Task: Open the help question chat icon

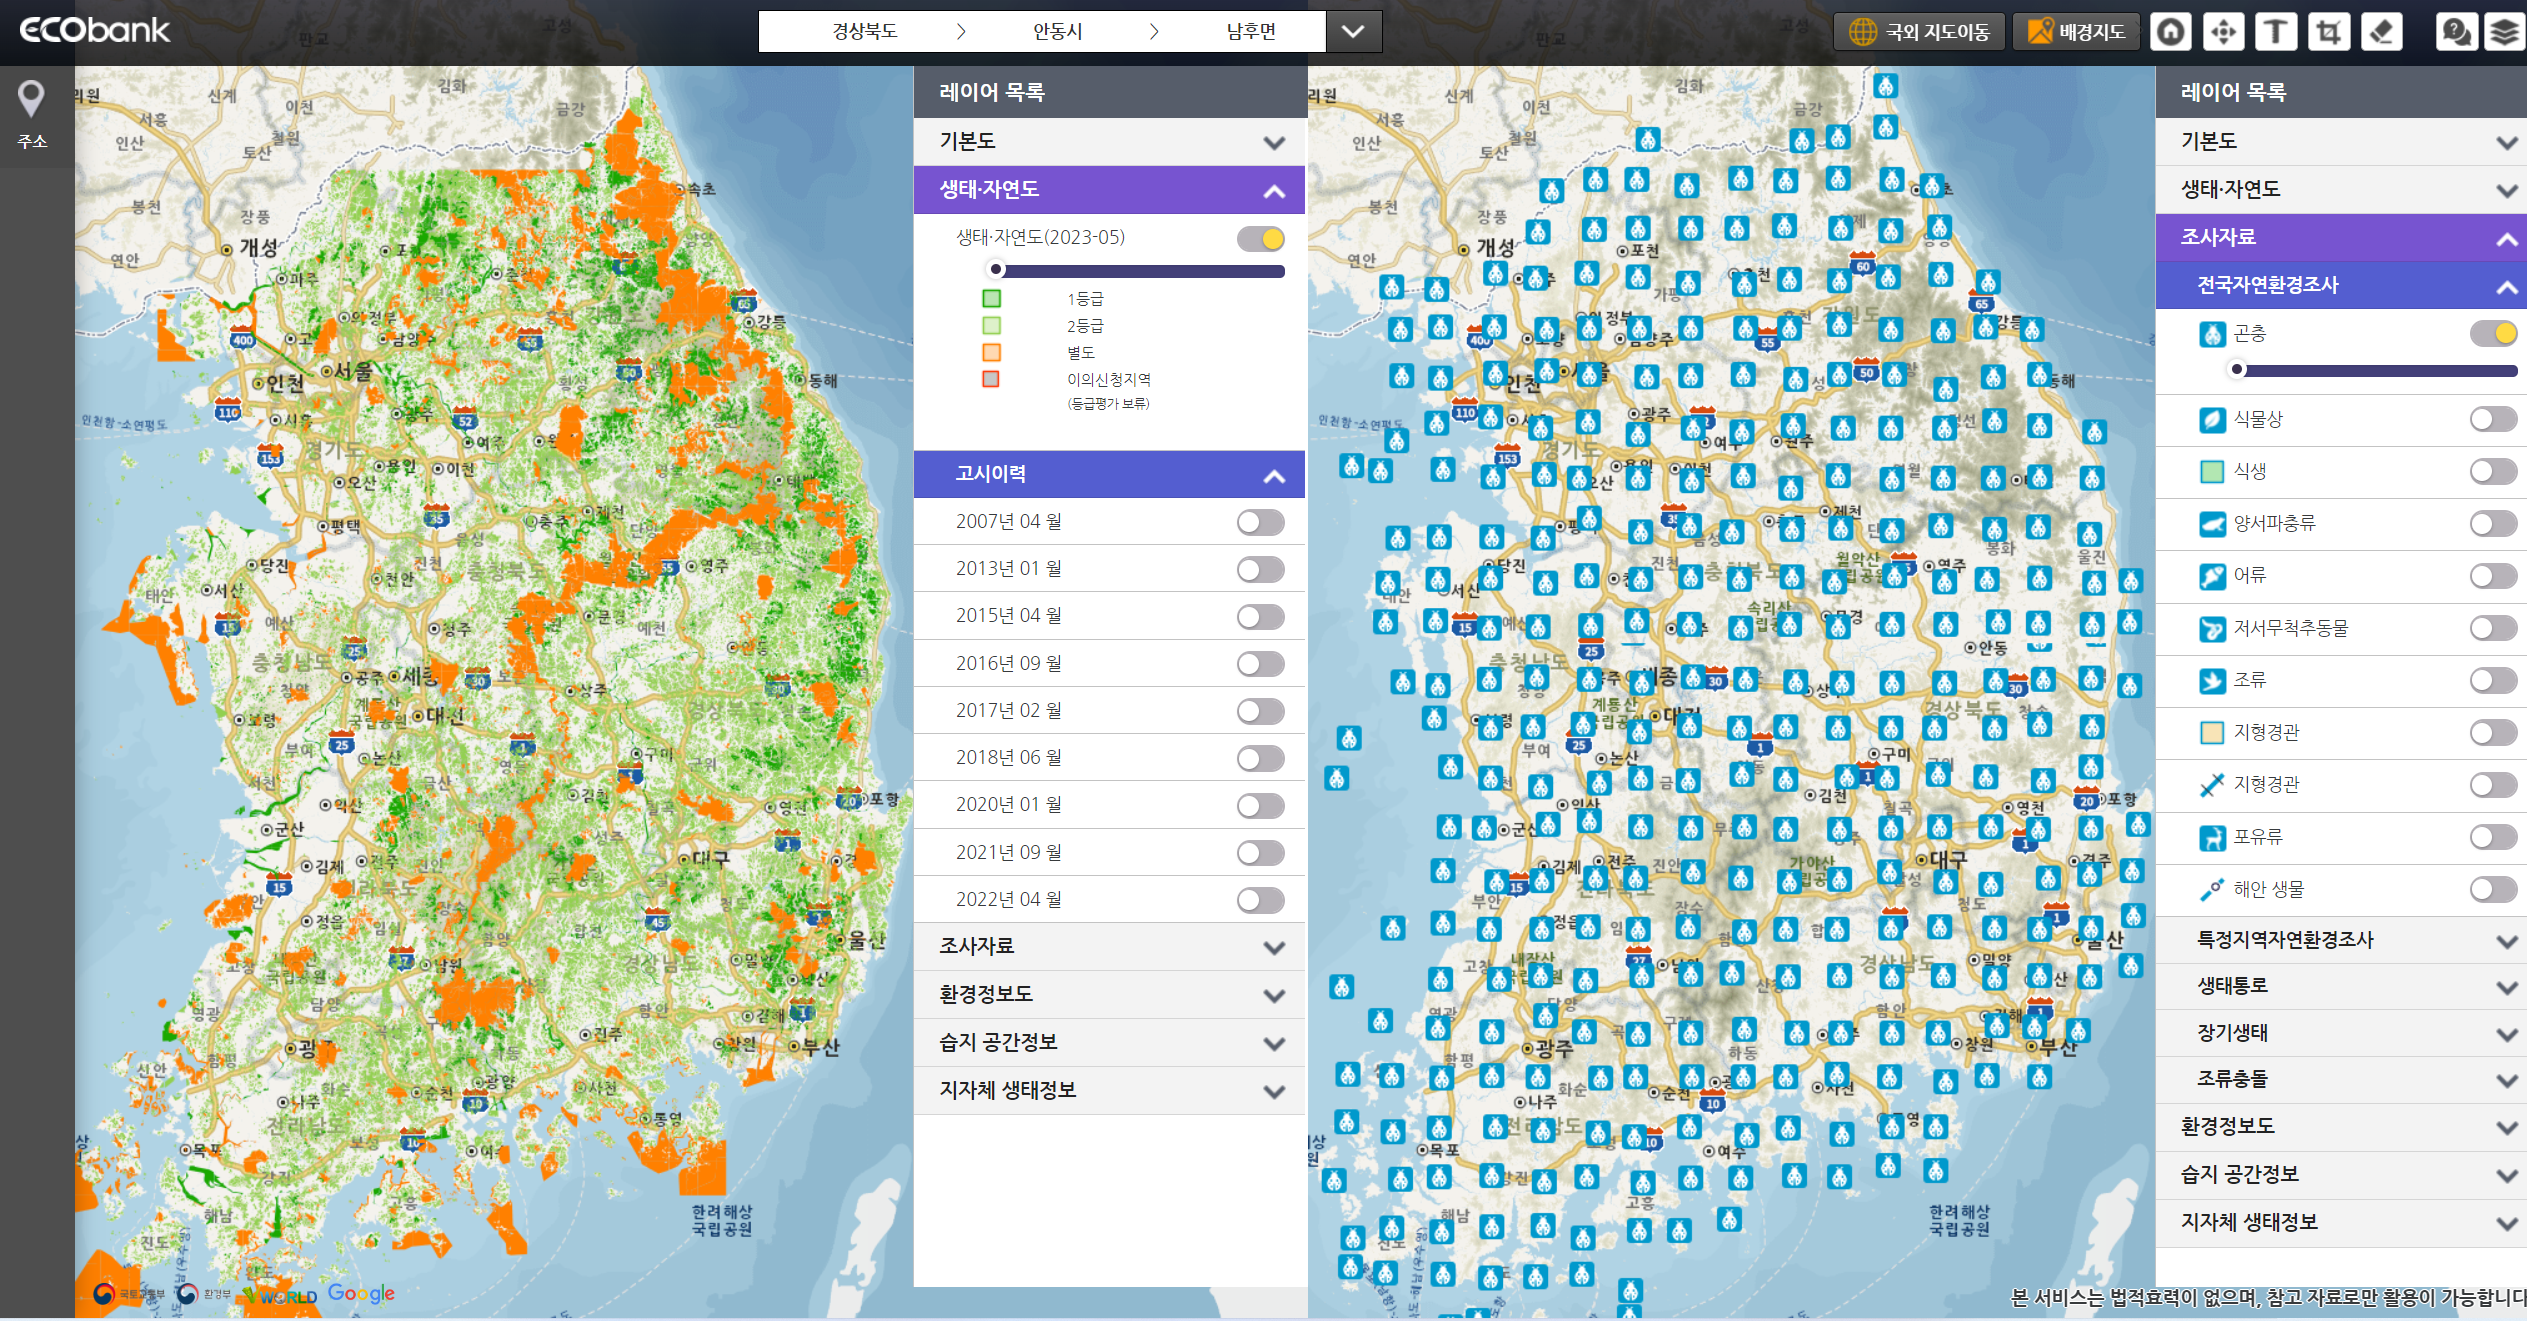Action: coord(2456,32)
